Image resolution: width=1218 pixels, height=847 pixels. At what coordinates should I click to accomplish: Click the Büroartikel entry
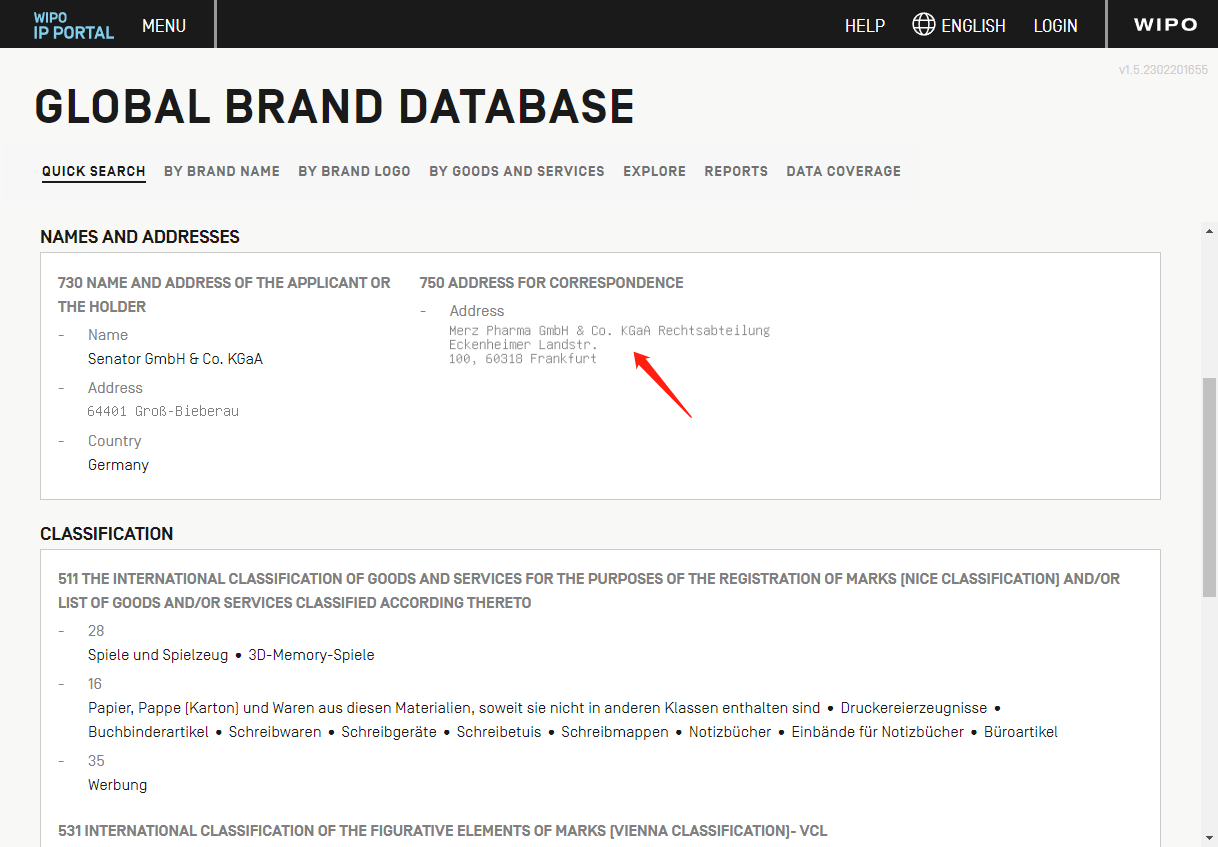[x=1021, y=732]
